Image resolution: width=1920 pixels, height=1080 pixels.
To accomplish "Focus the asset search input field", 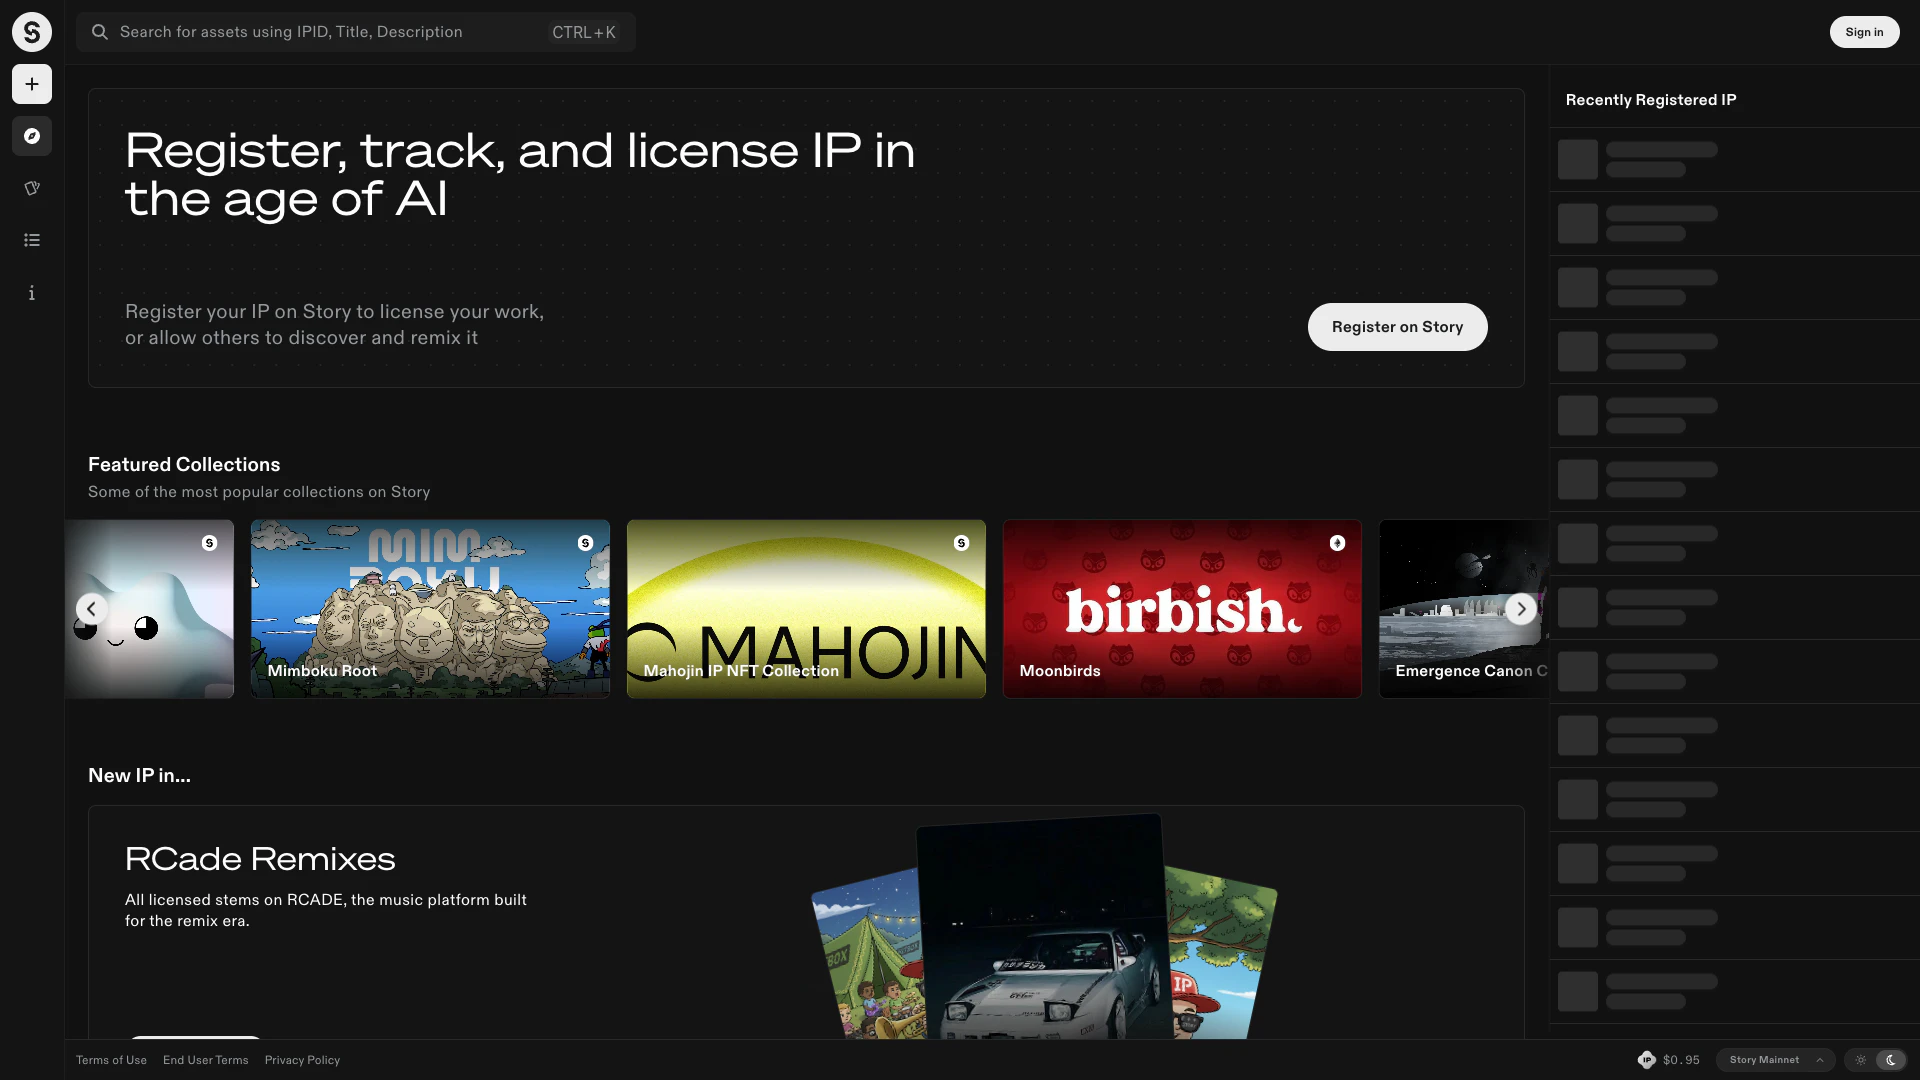I will pos(330,32).
